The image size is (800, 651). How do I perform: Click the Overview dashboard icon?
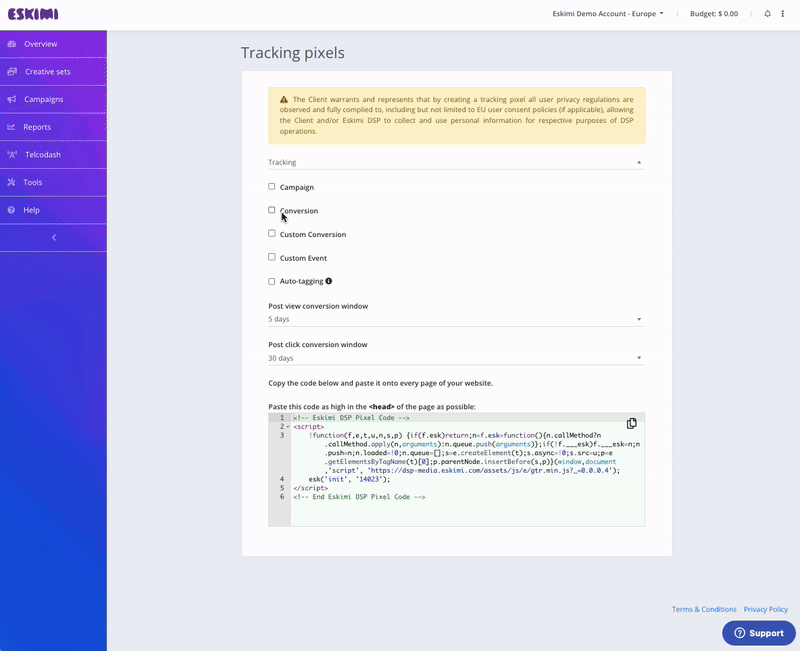click(x=12, y=44)
